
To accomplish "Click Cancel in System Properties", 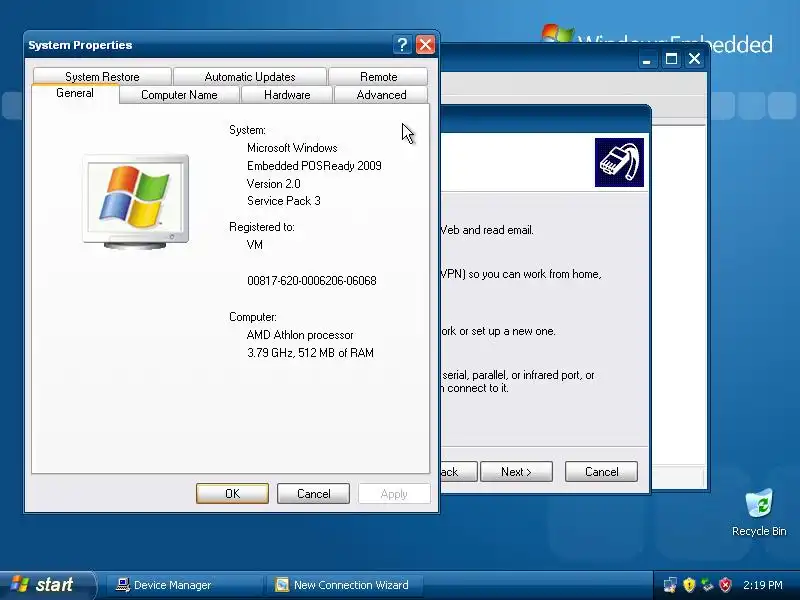I will click(313, 493).
